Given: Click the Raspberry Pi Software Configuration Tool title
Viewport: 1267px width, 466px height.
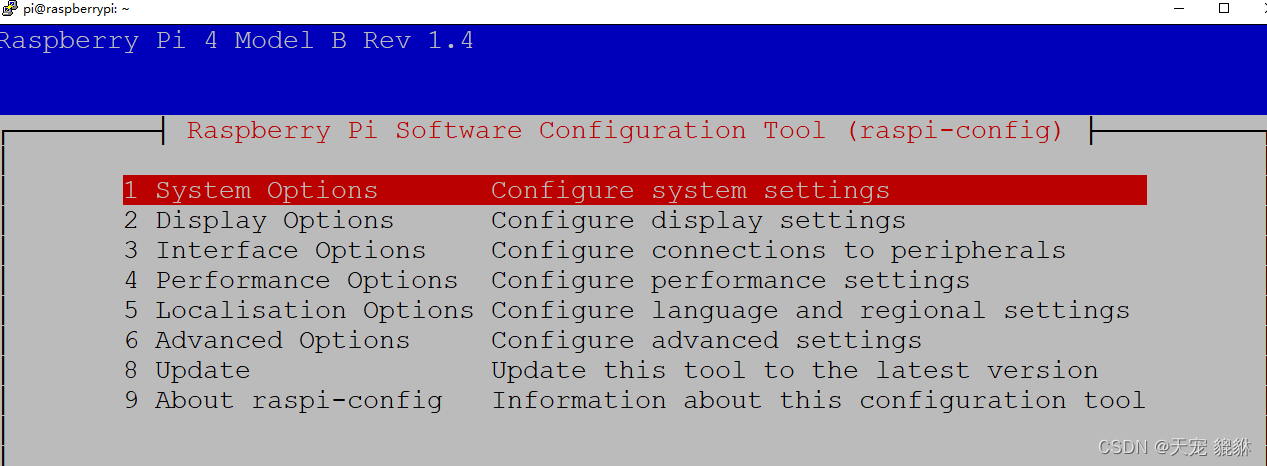Looking at the screenshot, I should coord(625,131).
